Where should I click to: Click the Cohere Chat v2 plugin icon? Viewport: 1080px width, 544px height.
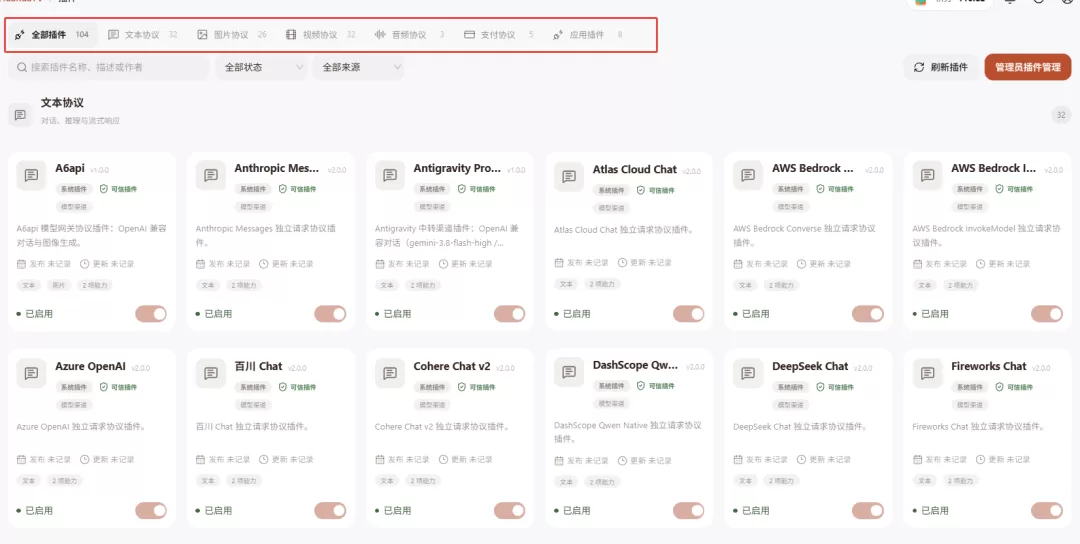(390, 373)
